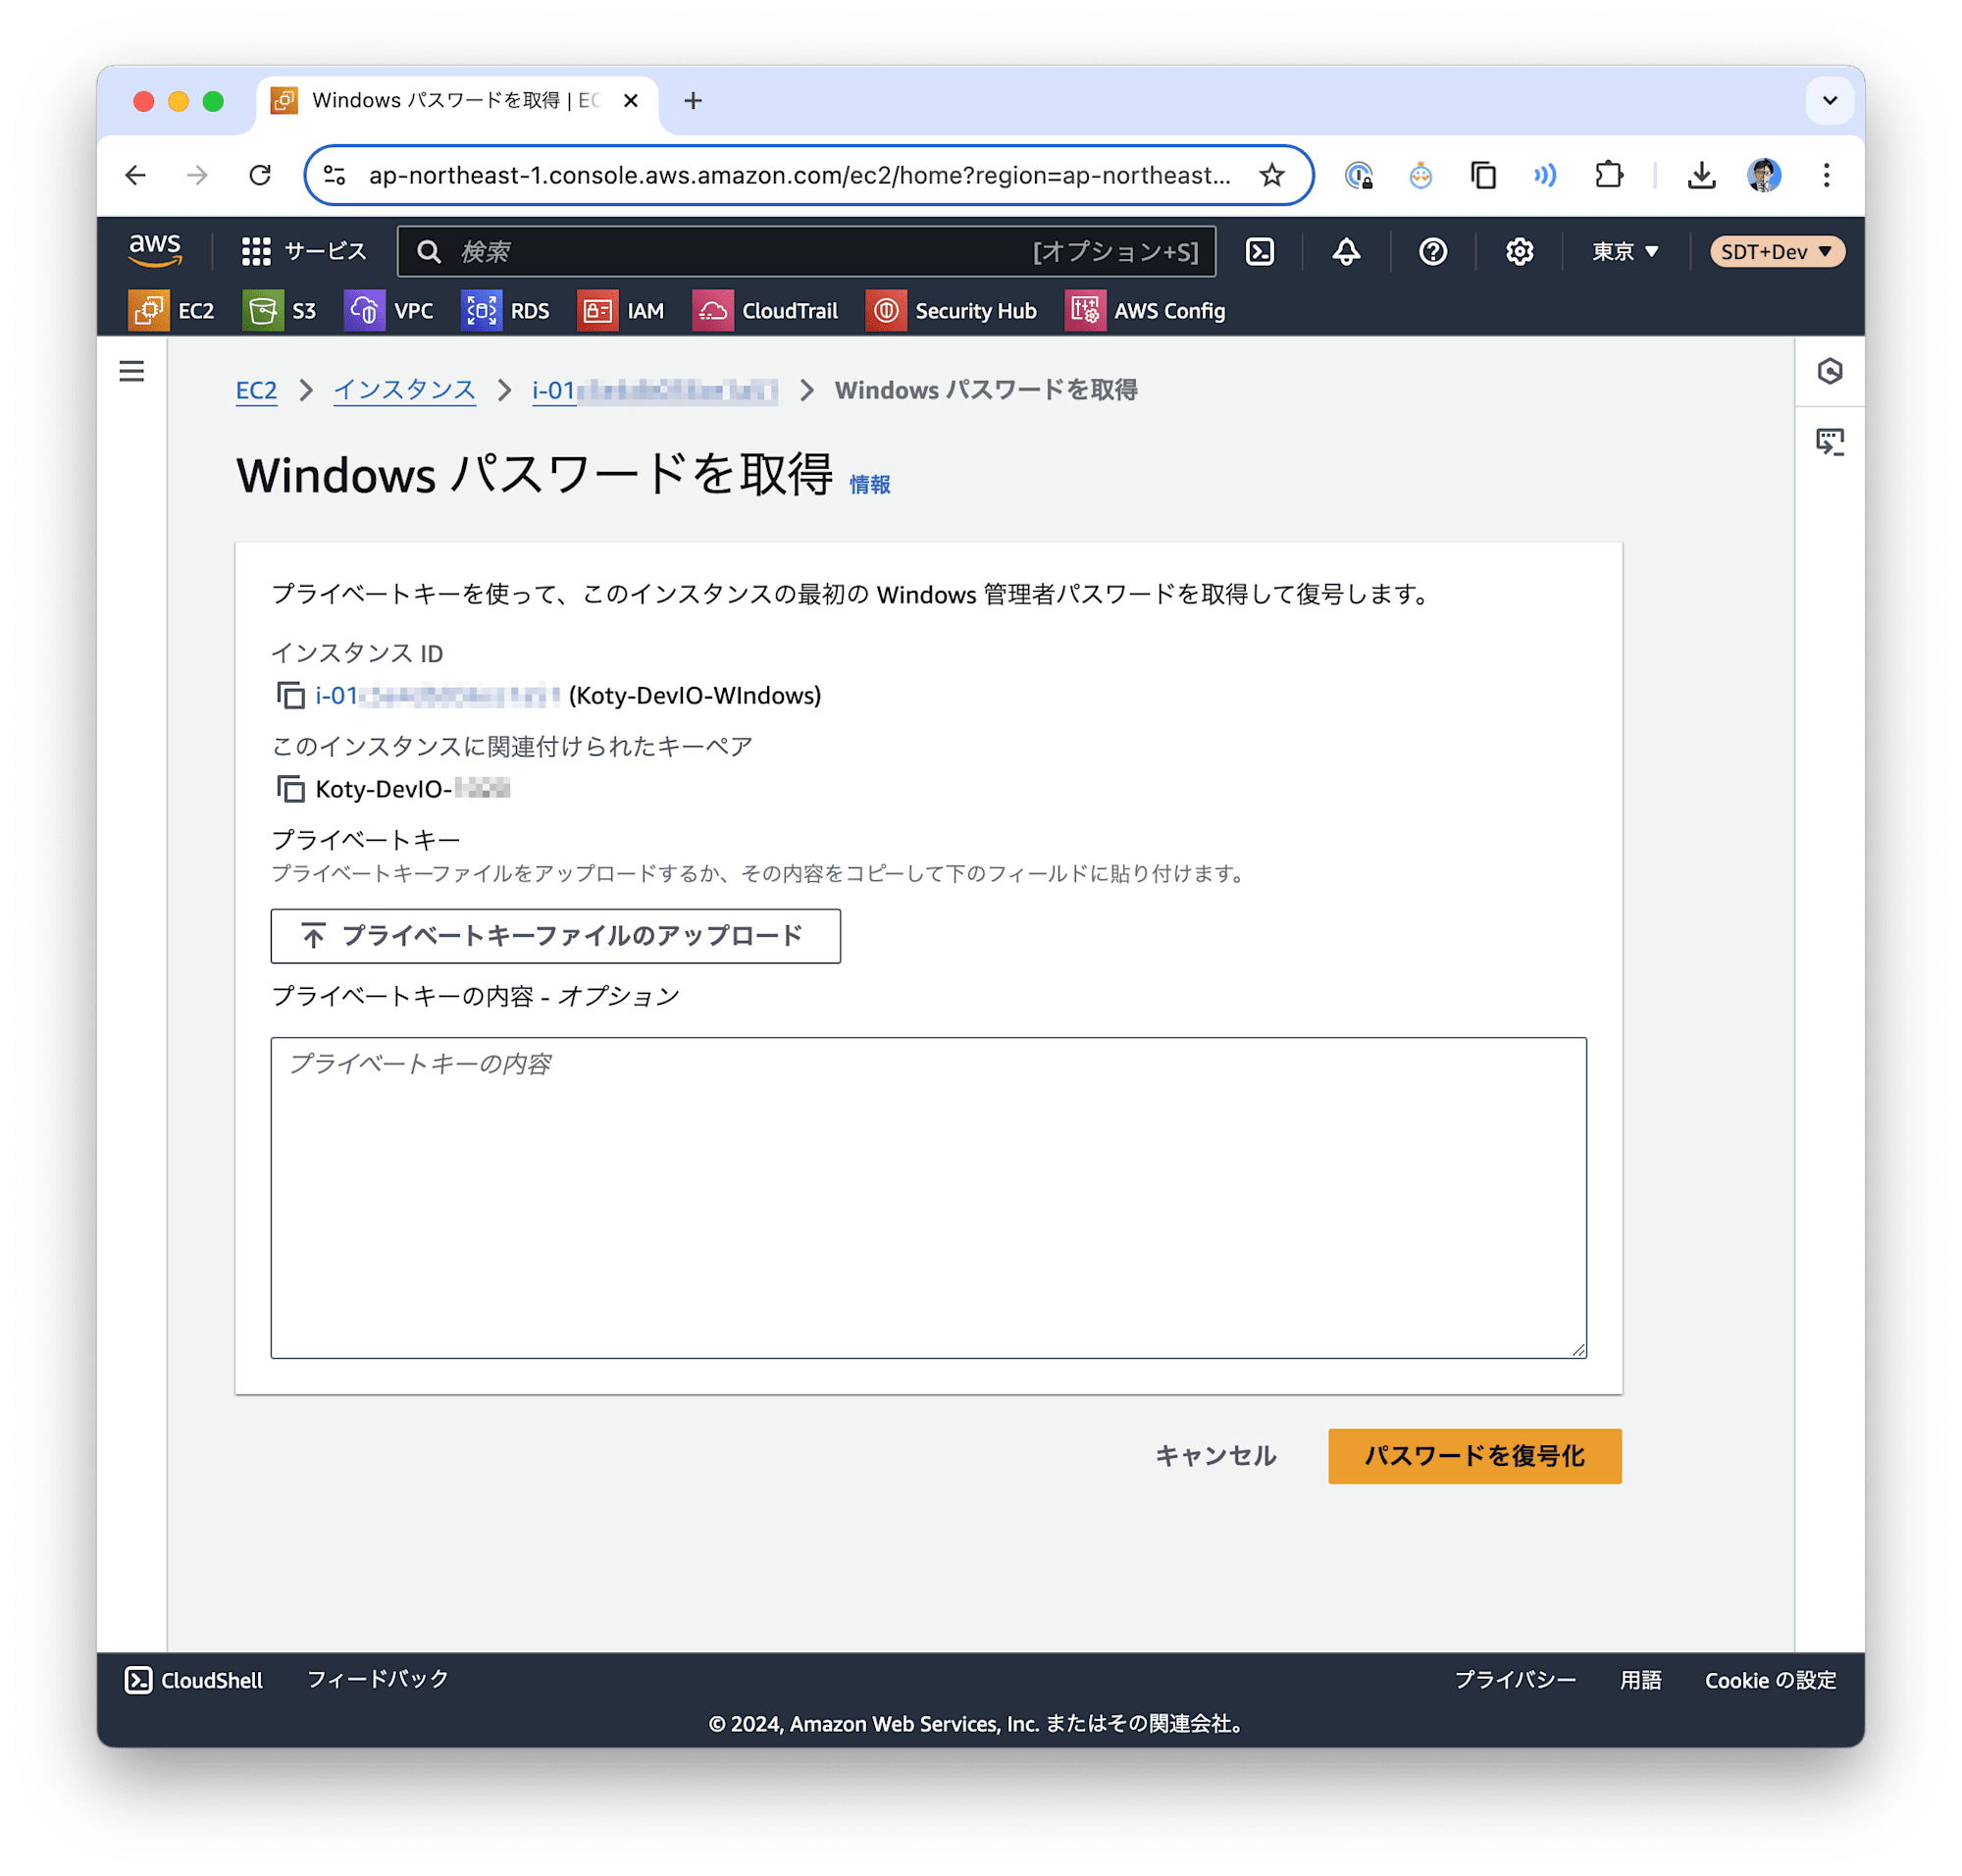Open the browser downloads icon
This screenshot has width=1962, height=1876.
coord(1701,175)
